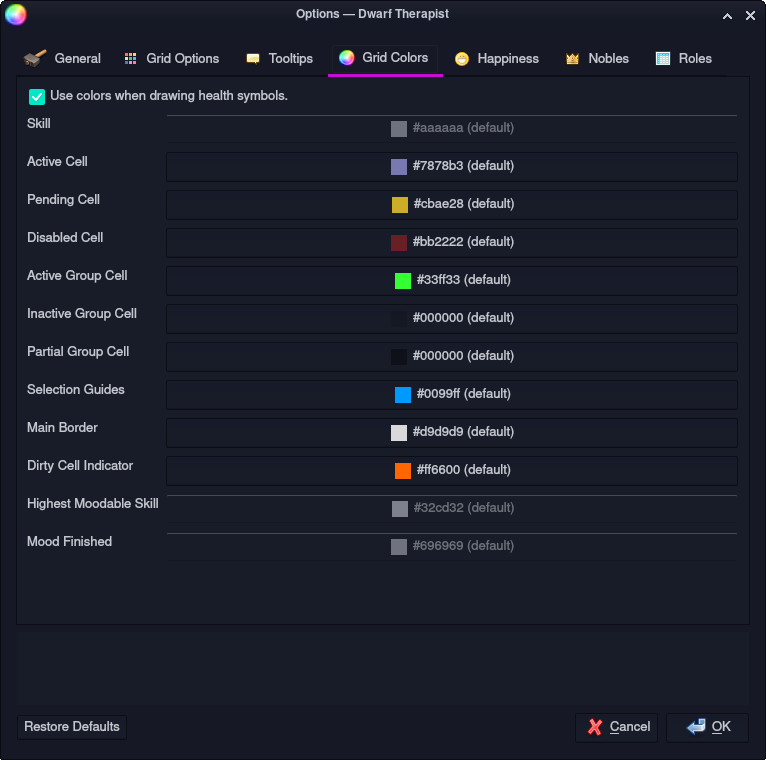Click the Highest Moodable Skill color #32cd32
This screenshot has width=766, height=760.
coord(452,508)
